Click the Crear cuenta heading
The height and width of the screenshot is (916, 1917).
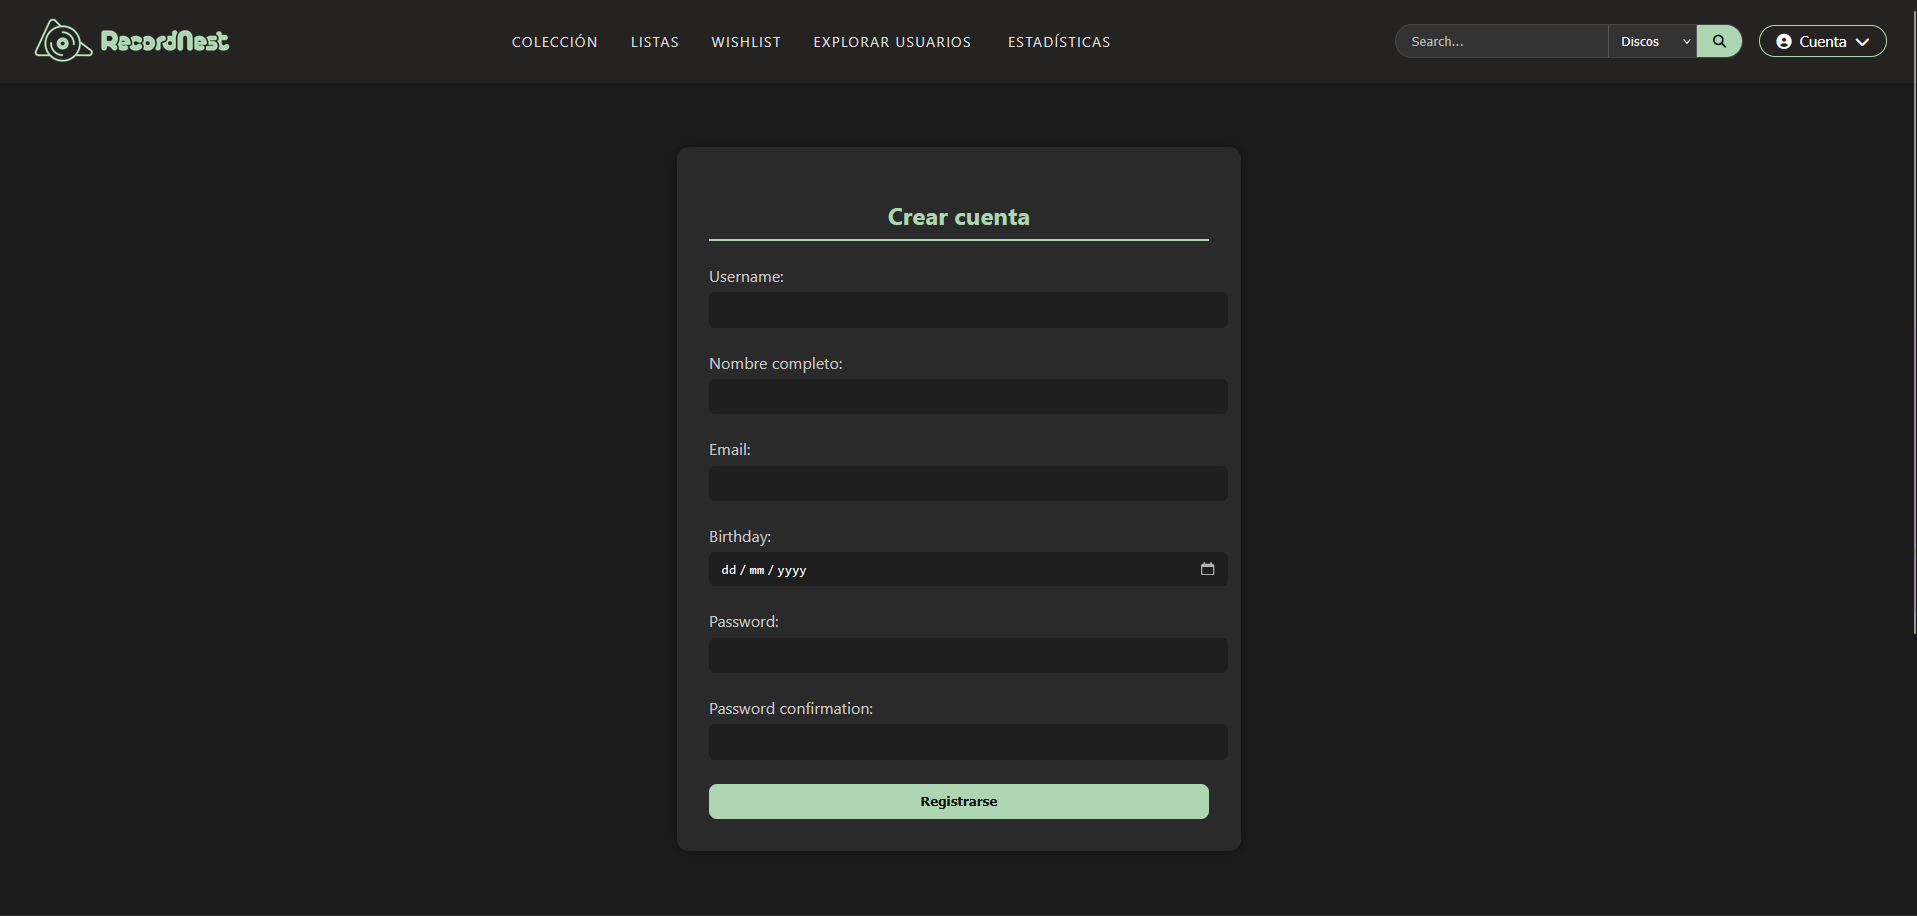pos(958,217)
